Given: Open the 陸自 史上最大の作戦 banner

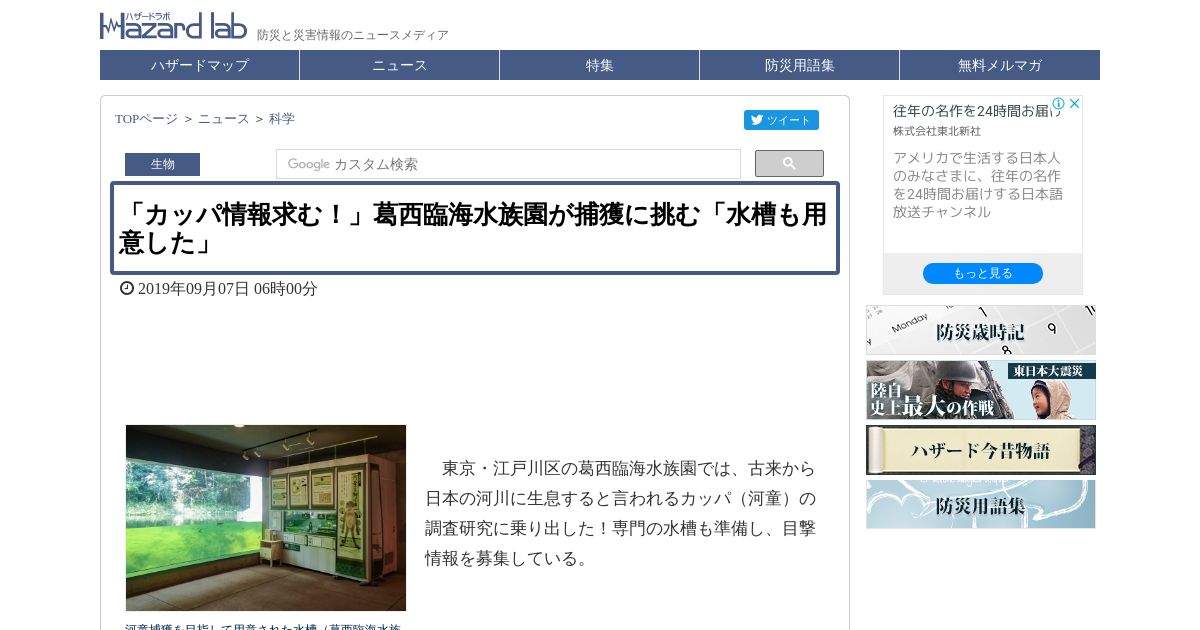Looking at the screenshot, I should 981,390.
